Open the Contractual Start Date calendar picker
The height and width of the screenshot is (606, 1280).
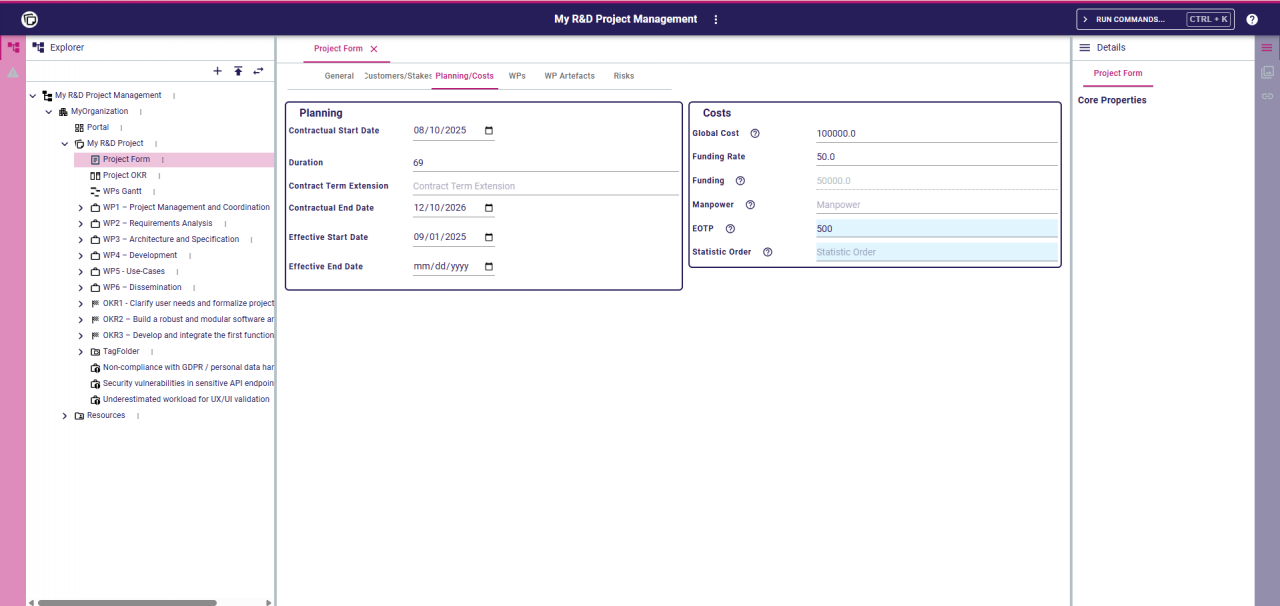pyautogui.click(x=487, y=130)
